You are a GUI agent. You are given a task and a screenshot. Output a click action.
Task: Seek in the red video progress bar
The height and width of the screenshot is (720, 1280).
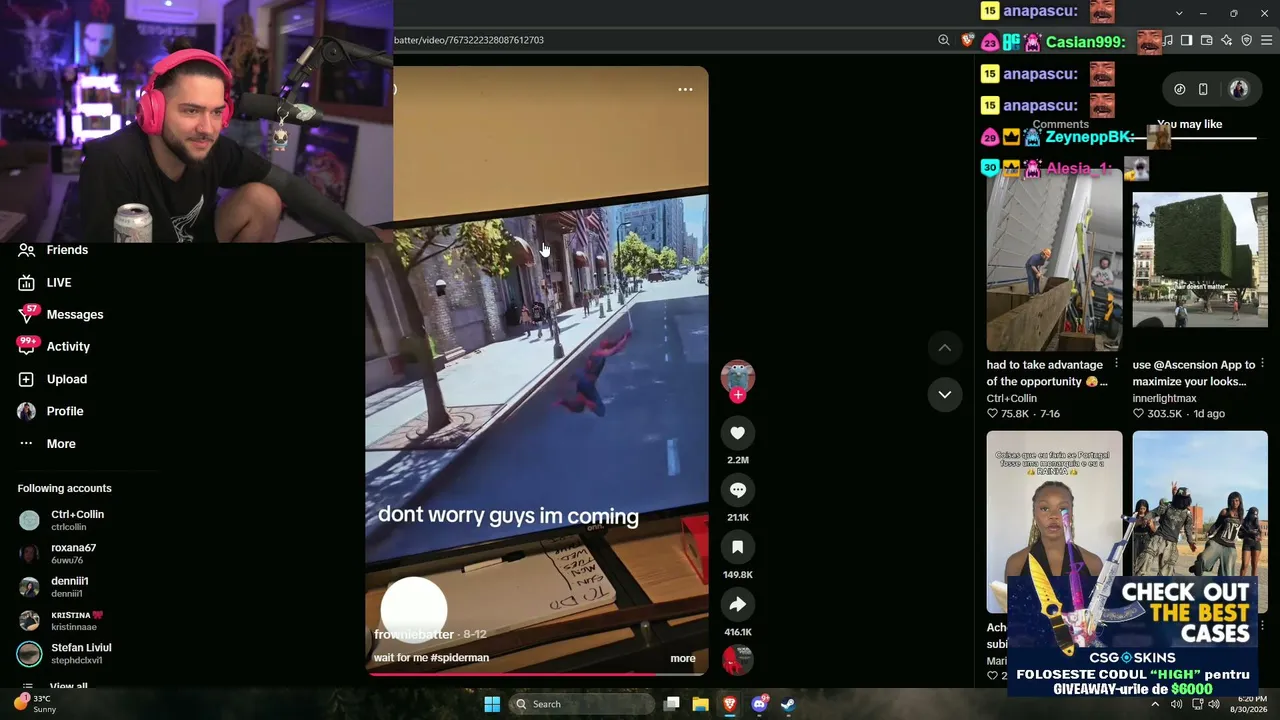tap(536, 674)
